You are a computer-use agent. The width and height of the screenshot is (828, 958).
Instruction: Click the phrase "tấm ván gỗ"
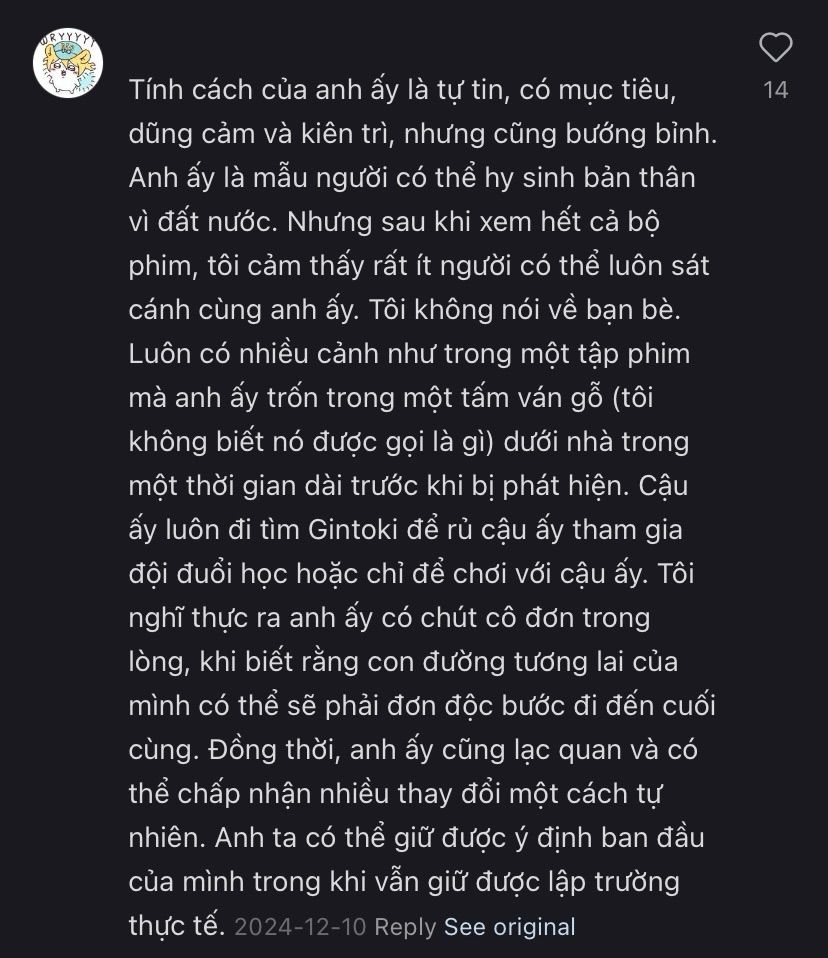(x=558, y=397)
